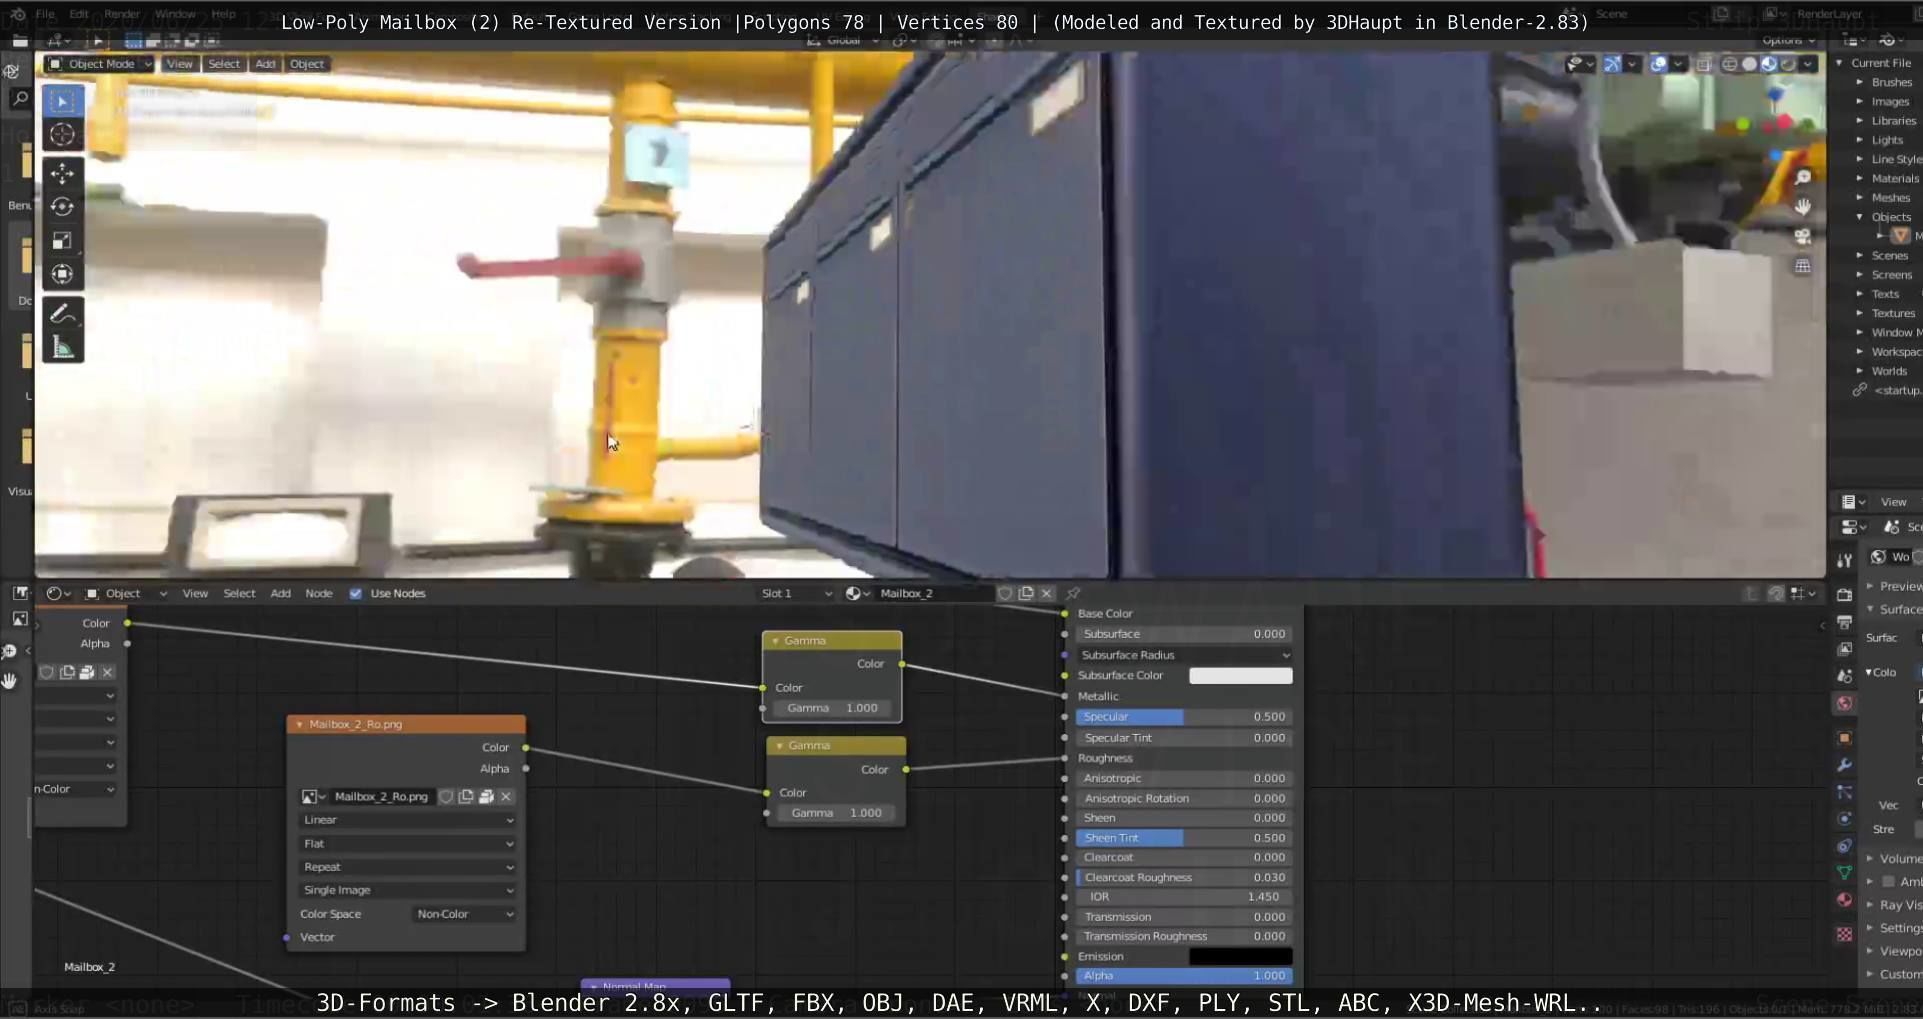Open the Tool properties tab
The height and width of the screenshot is (1019, 1923).
[1845, 561]
